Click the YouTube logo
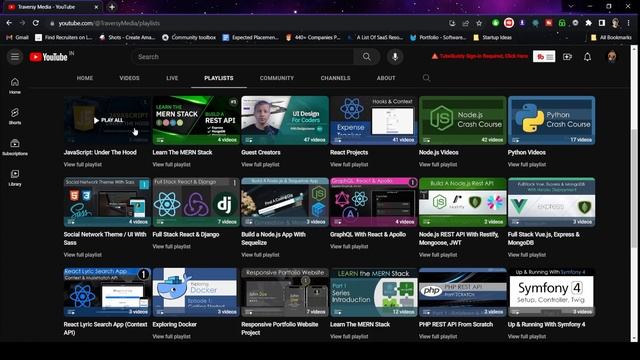The image size is (640, 360). [49, 57]
